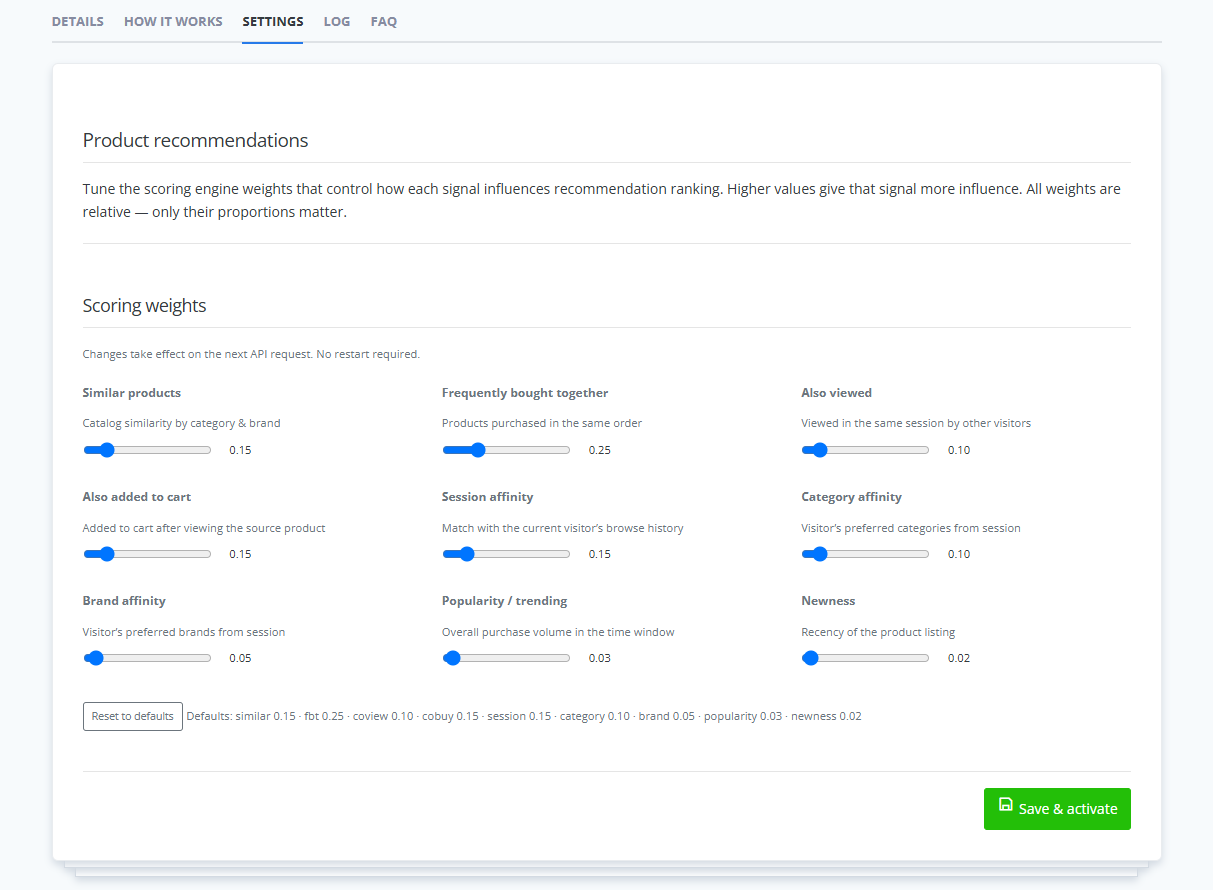The image size is (1213, 890).
Task: Click the Category affinity value 0.10
Action: click(x=959, y=554)
